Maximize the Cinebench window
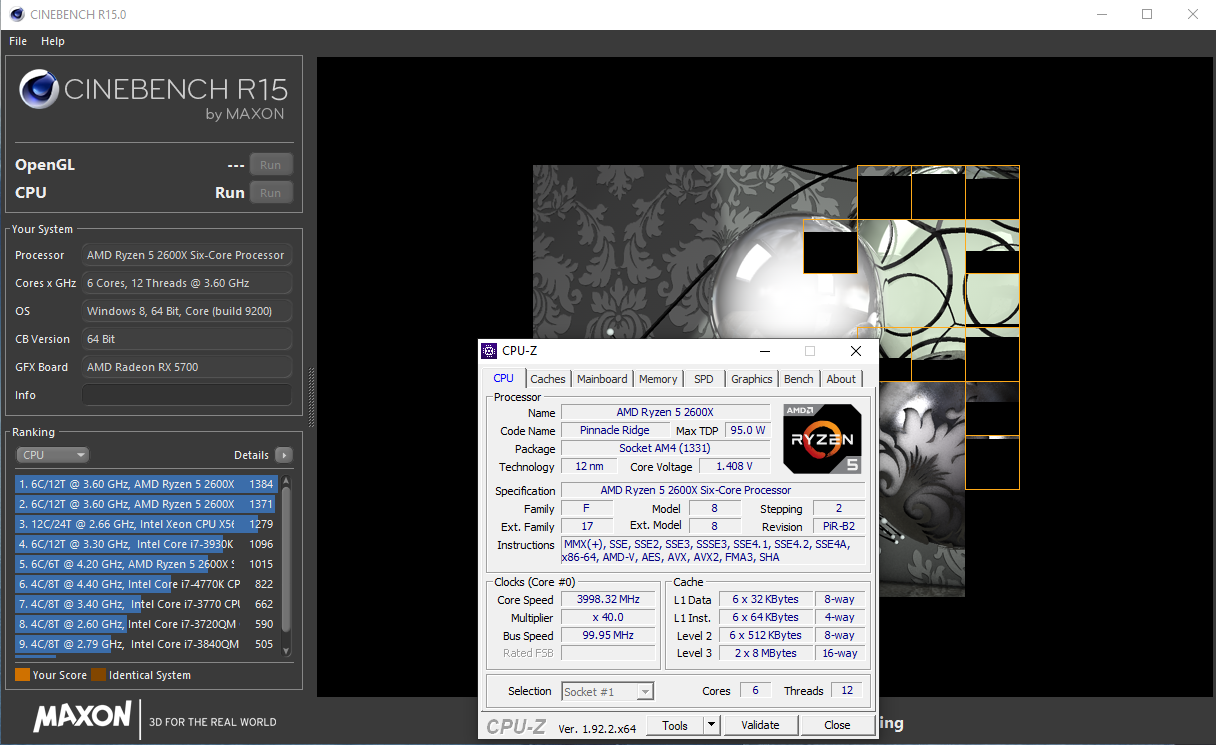This screenshot has width=1216, height=745. coord(1147,14)
